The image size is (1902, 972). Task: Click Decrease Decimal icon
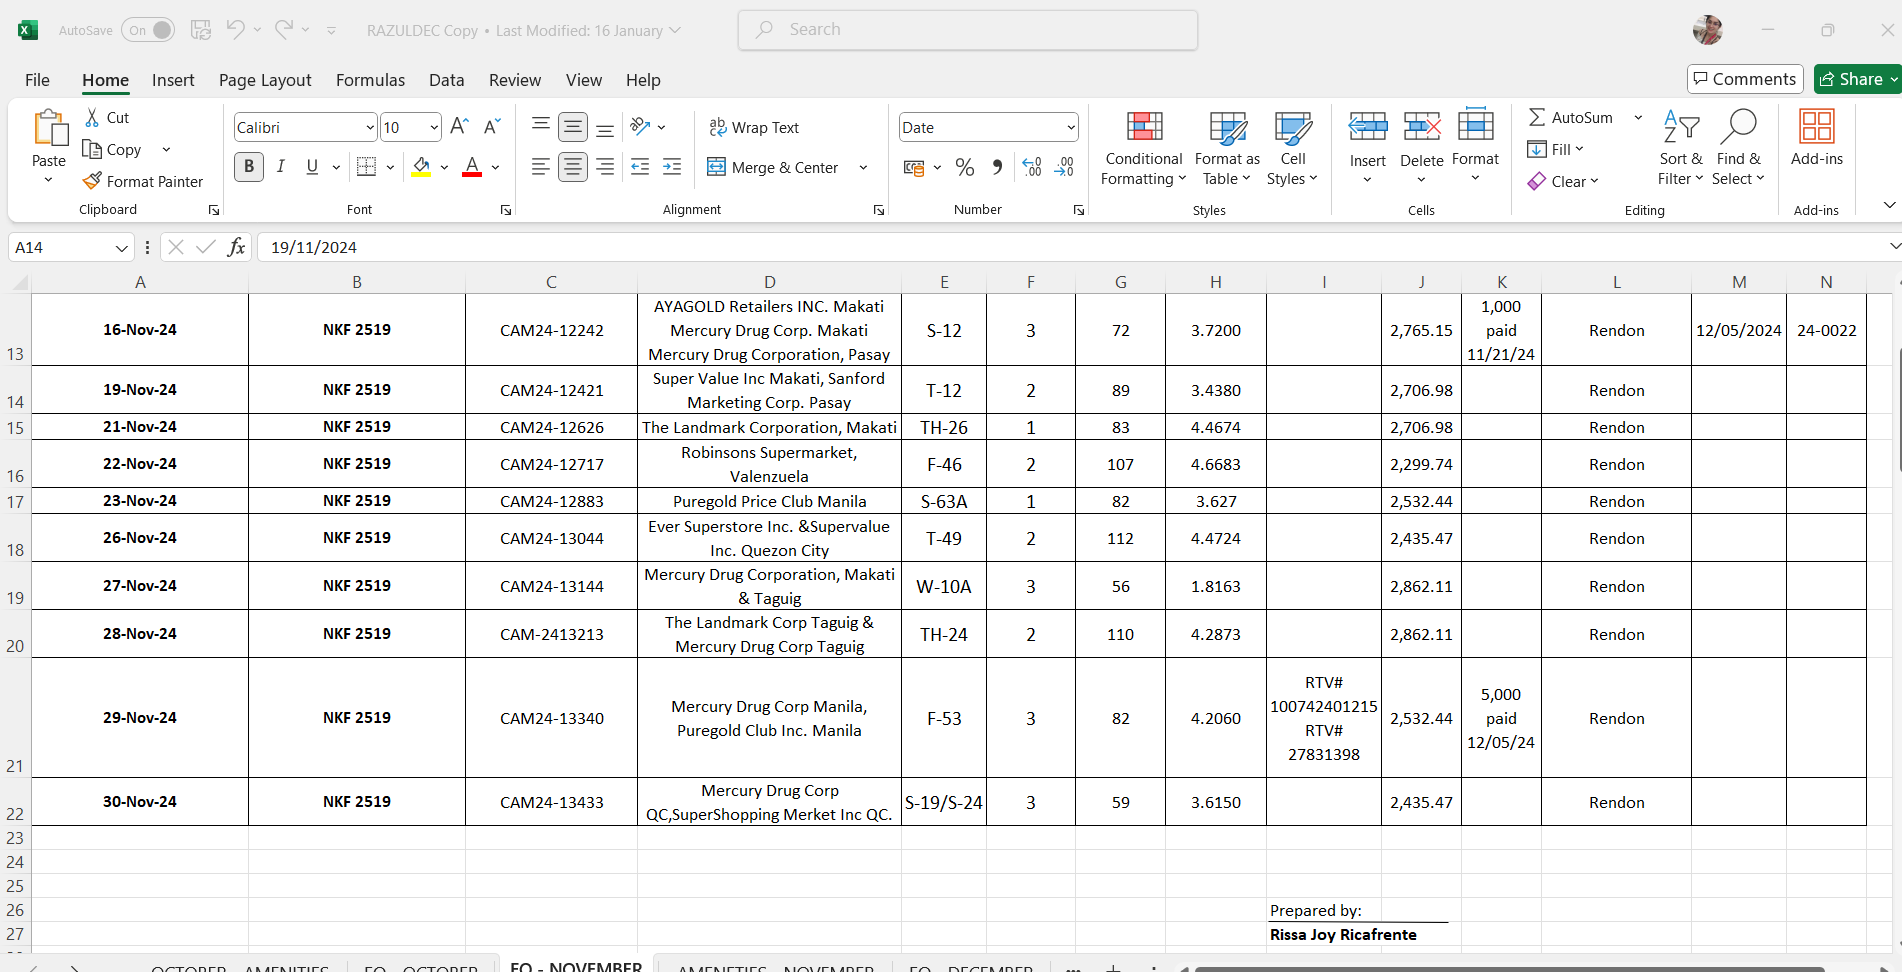[x=1064, y=167]
